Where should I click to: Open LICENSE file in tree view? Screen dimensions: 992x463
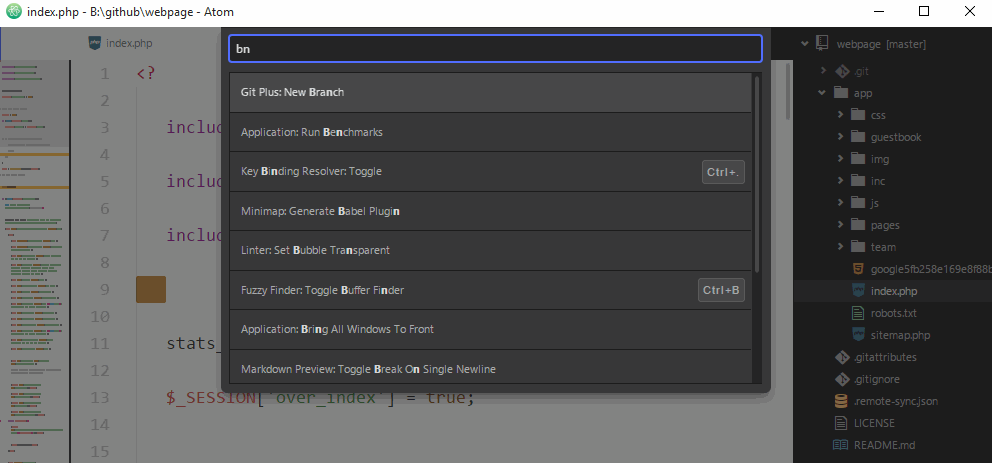pos(874,423)
